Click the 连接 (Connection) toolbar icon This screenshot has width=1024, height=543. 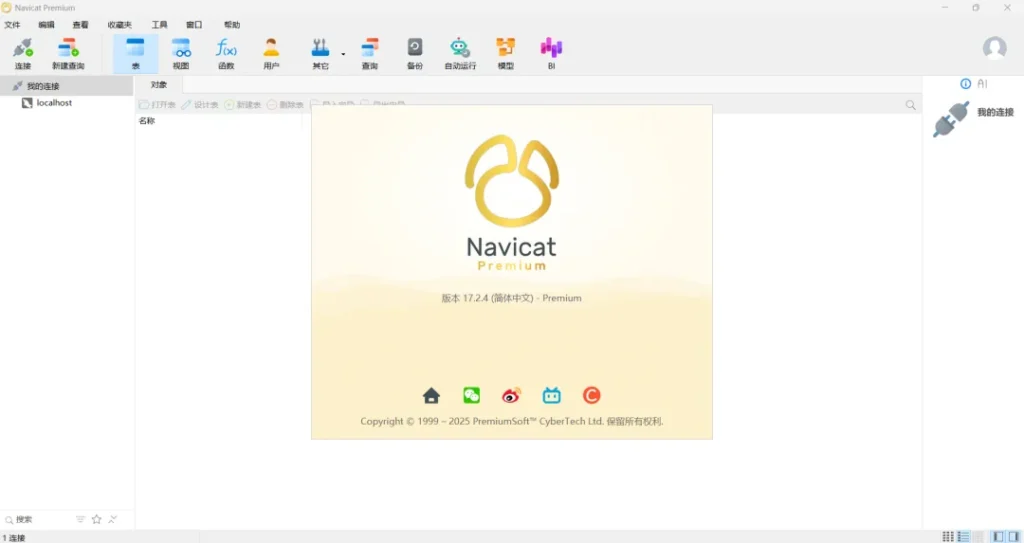[23, 54]
